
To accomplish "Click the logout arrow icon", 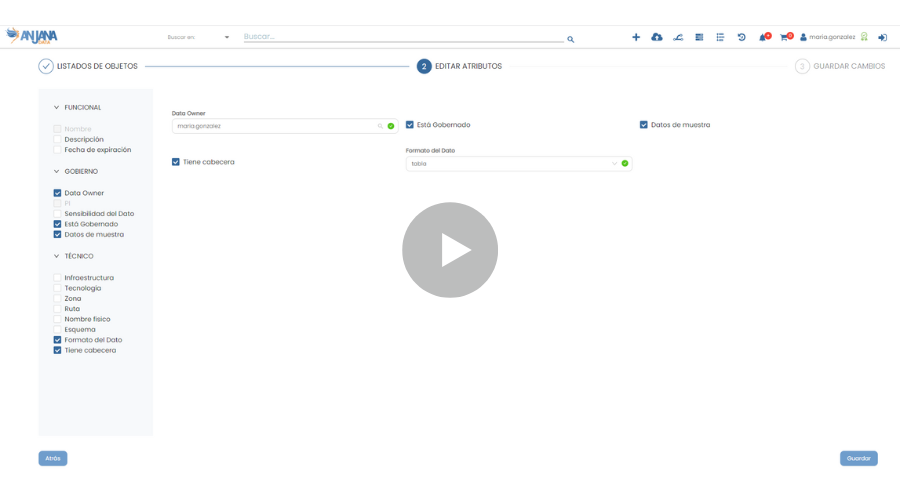I will pyautogui.click(x=882, y=37).
